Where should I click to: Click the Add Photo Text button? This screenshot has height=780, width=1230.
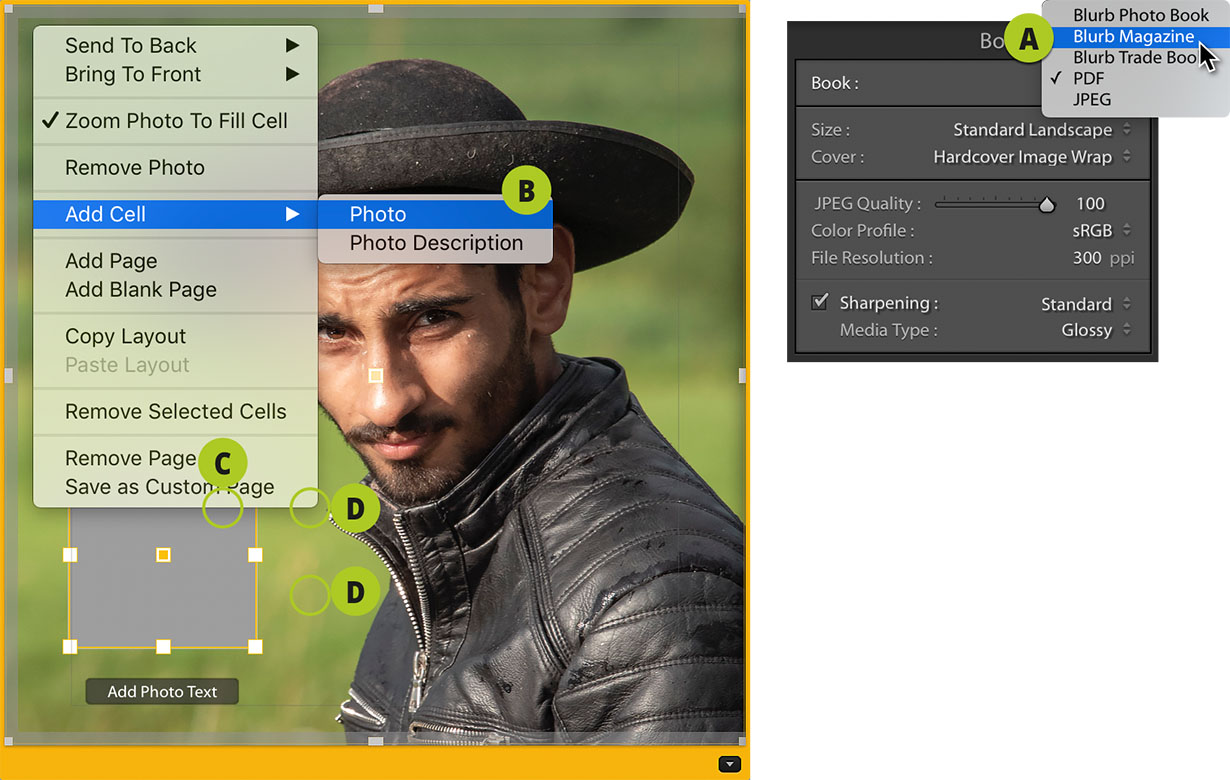coord(162,691)
